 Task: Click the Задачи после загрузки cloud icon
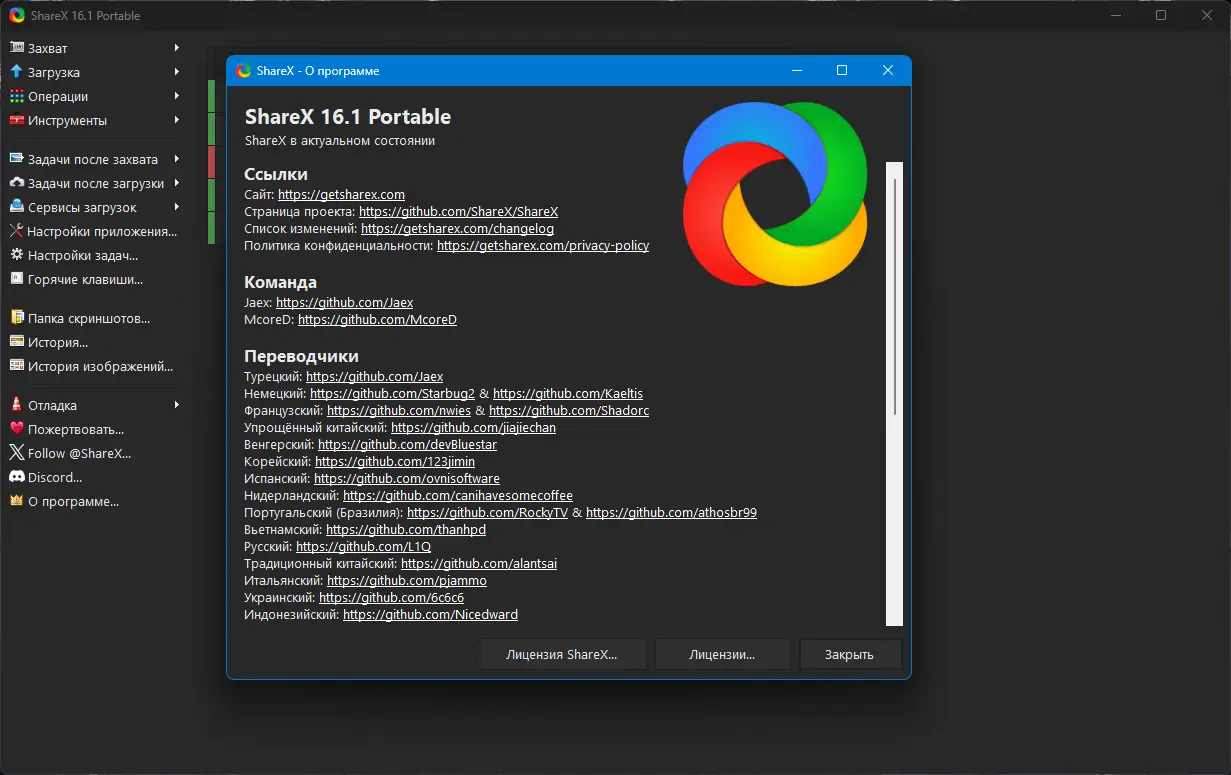[x=16, y=183]
